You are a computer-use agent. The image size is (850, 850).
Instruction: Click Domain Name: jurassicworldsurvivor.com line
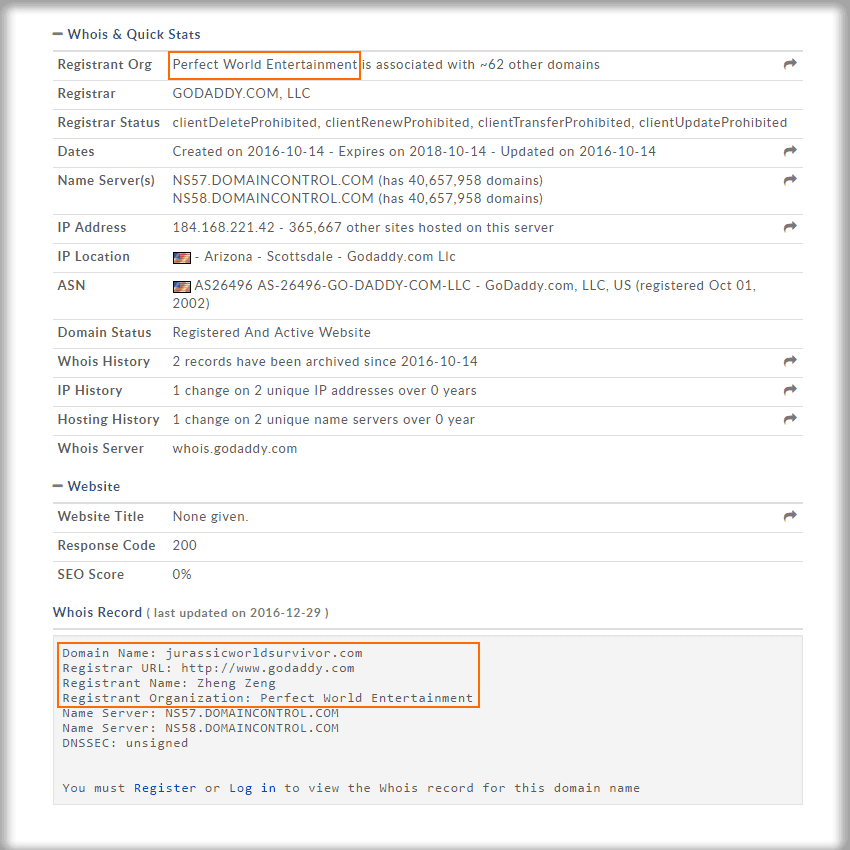point(212,653)
